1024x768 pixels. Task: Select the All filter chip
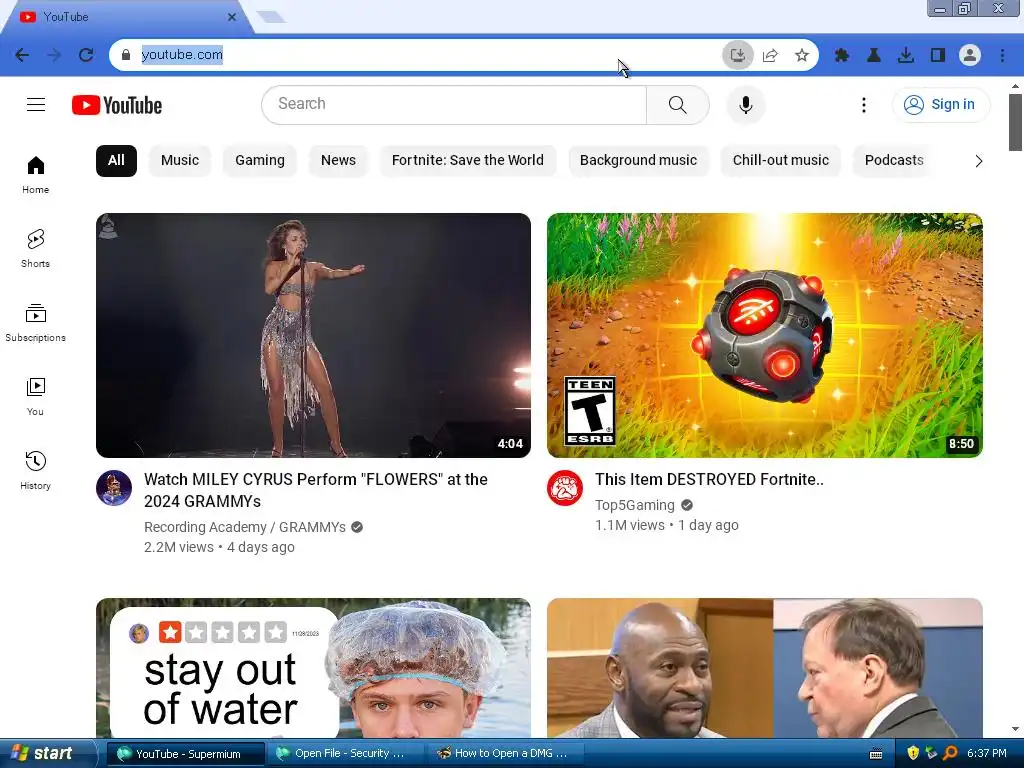pyautogui.click(x=116, y=161)
